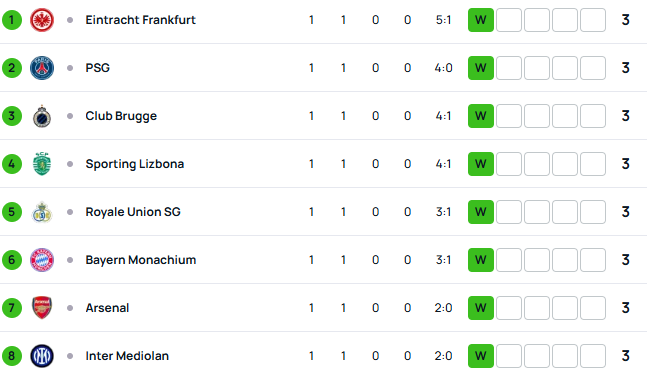Select the grey status dot beside Royale Union SG
The height and width of the screenshot is (374, 647).
pos(70,212)
